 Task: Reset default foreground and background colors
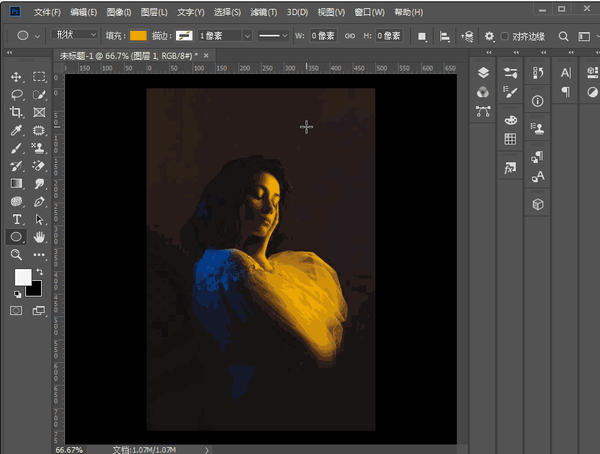pyautogui.click(x=17, y=294)
